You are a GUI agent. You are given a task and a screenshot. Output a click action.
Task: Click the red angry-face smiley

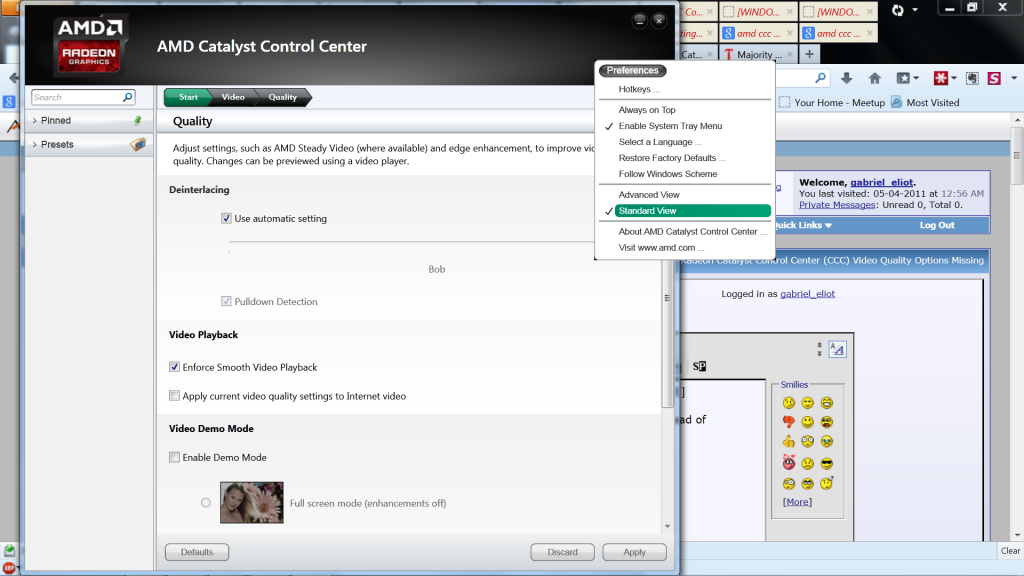(789, 463)
